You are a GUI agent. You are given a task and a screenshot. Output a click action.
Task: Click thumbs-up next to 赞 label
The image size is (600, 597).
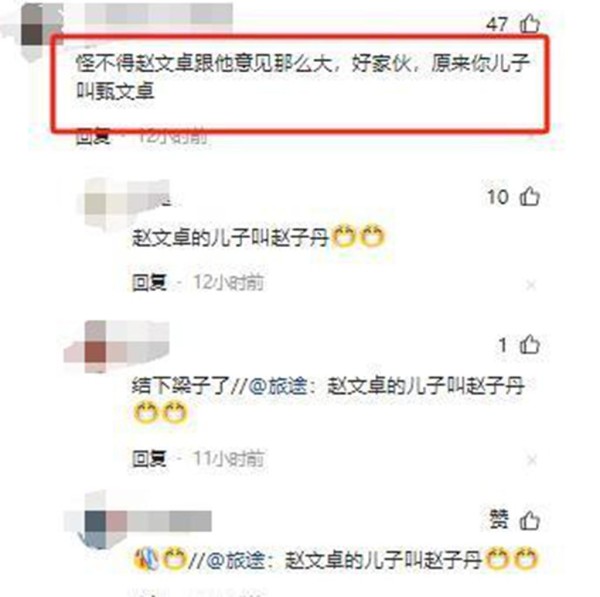(530, 521)
